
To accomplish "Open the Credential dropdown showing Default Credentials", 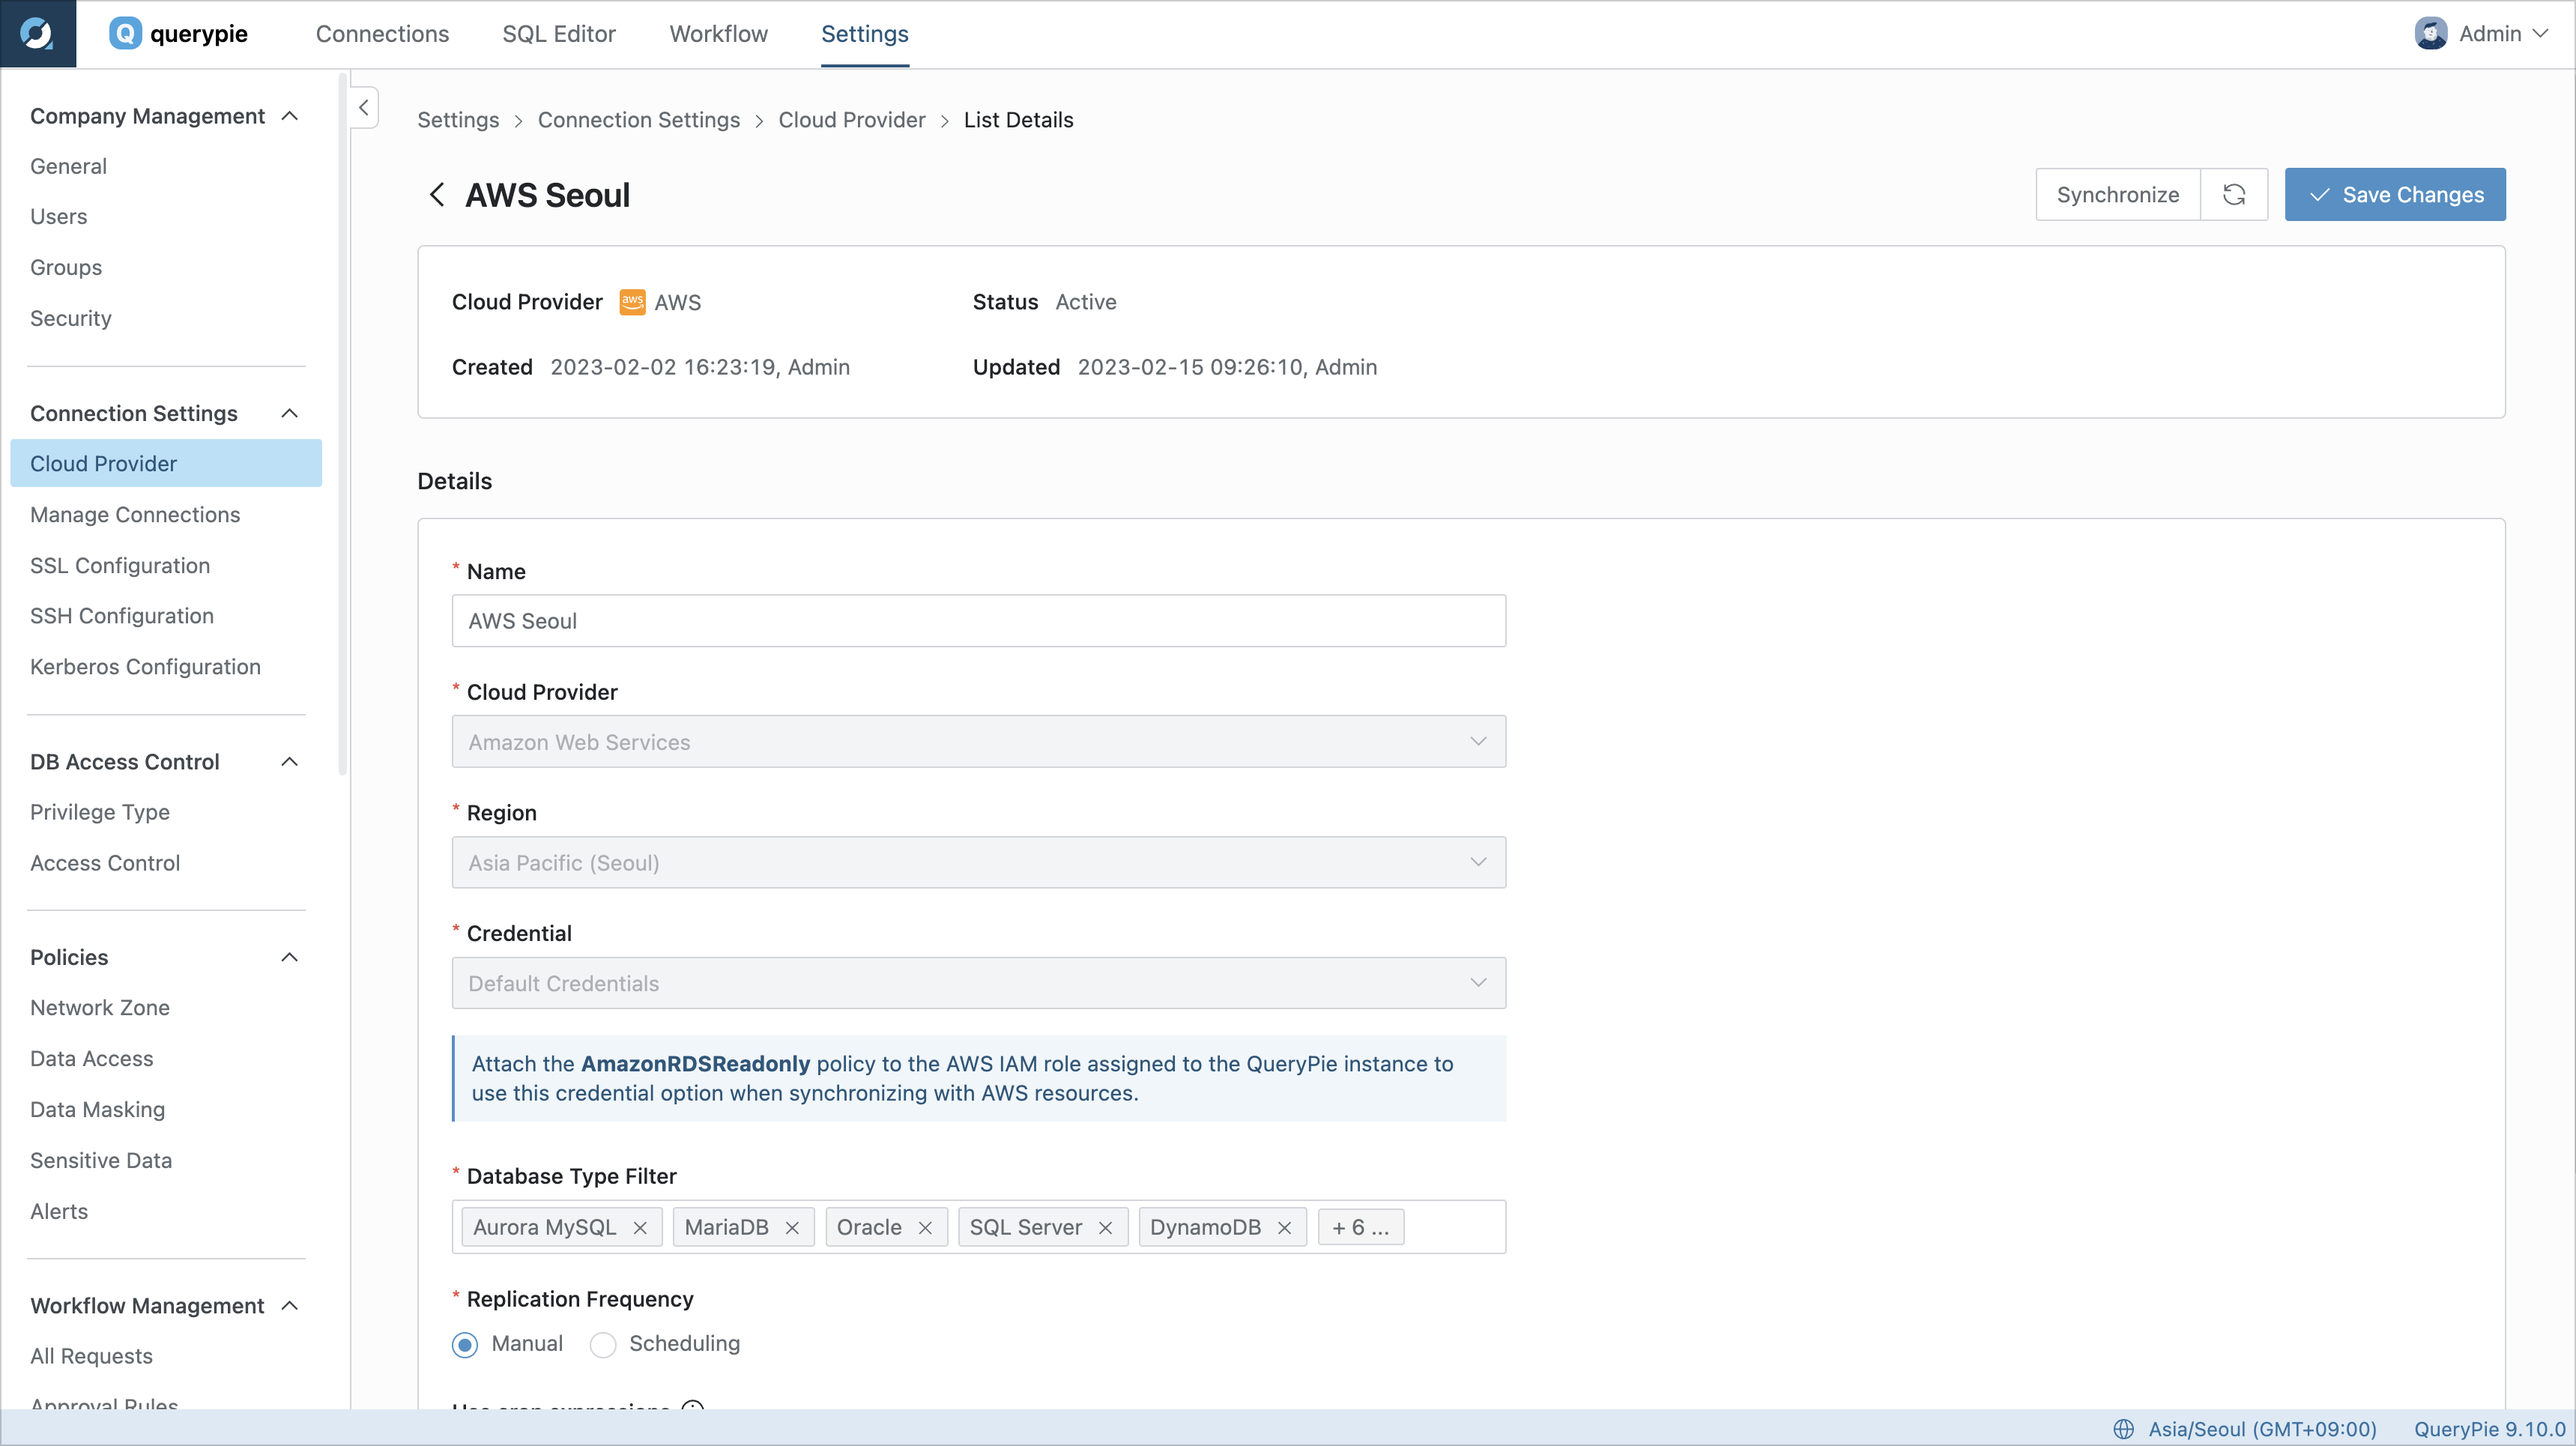I will click(x=978, y=983).
